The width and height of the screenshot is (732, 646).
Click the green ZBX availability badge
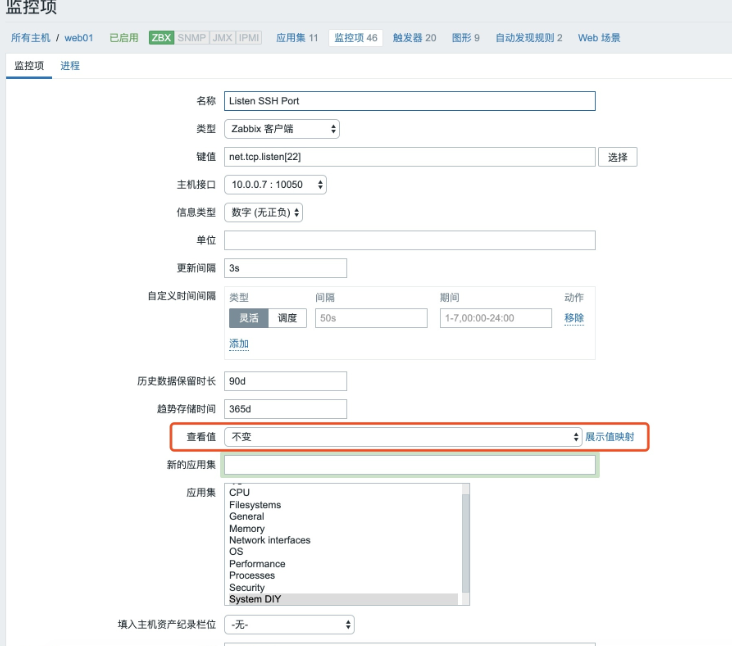(x=161, y=38)
